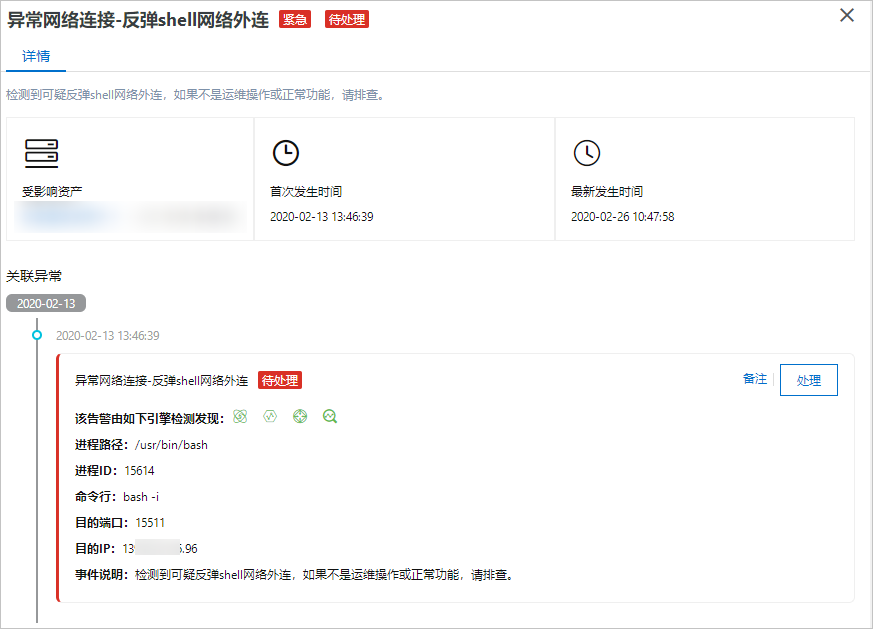Click first occurrence time 2020-02-13 13:46:39
The height and width of the screenshot is (629, 873).
coord(322,217)
